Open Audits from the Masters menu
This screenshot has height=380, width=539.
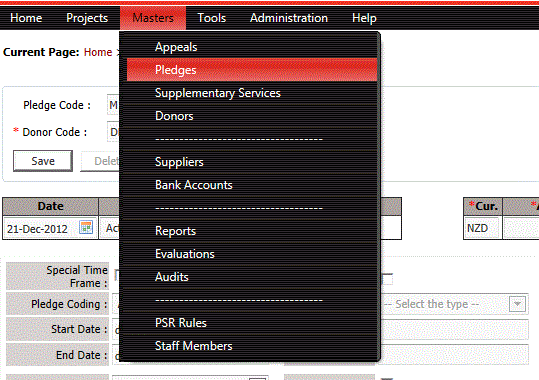[x=252, y=277]
